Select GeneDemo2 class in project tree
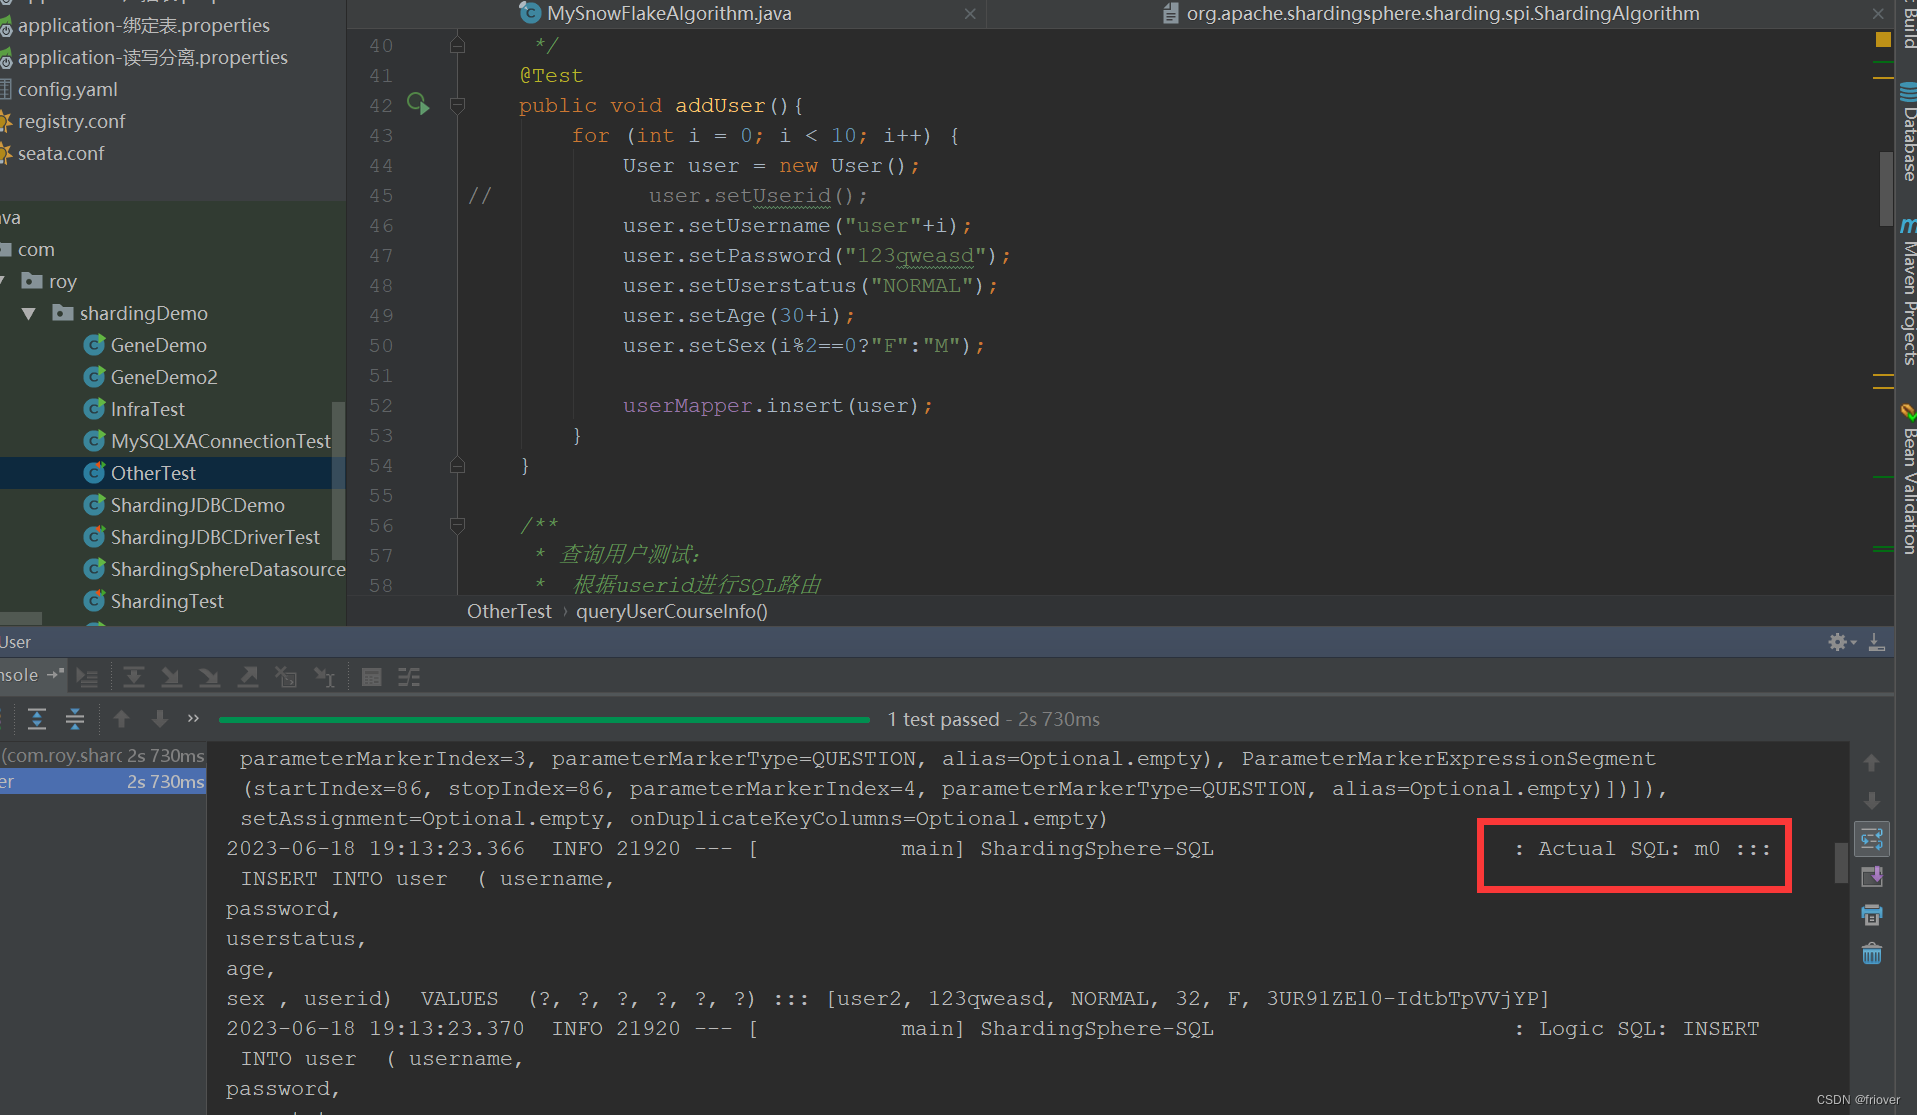The image size is (1917, 1115). (163, 377)
